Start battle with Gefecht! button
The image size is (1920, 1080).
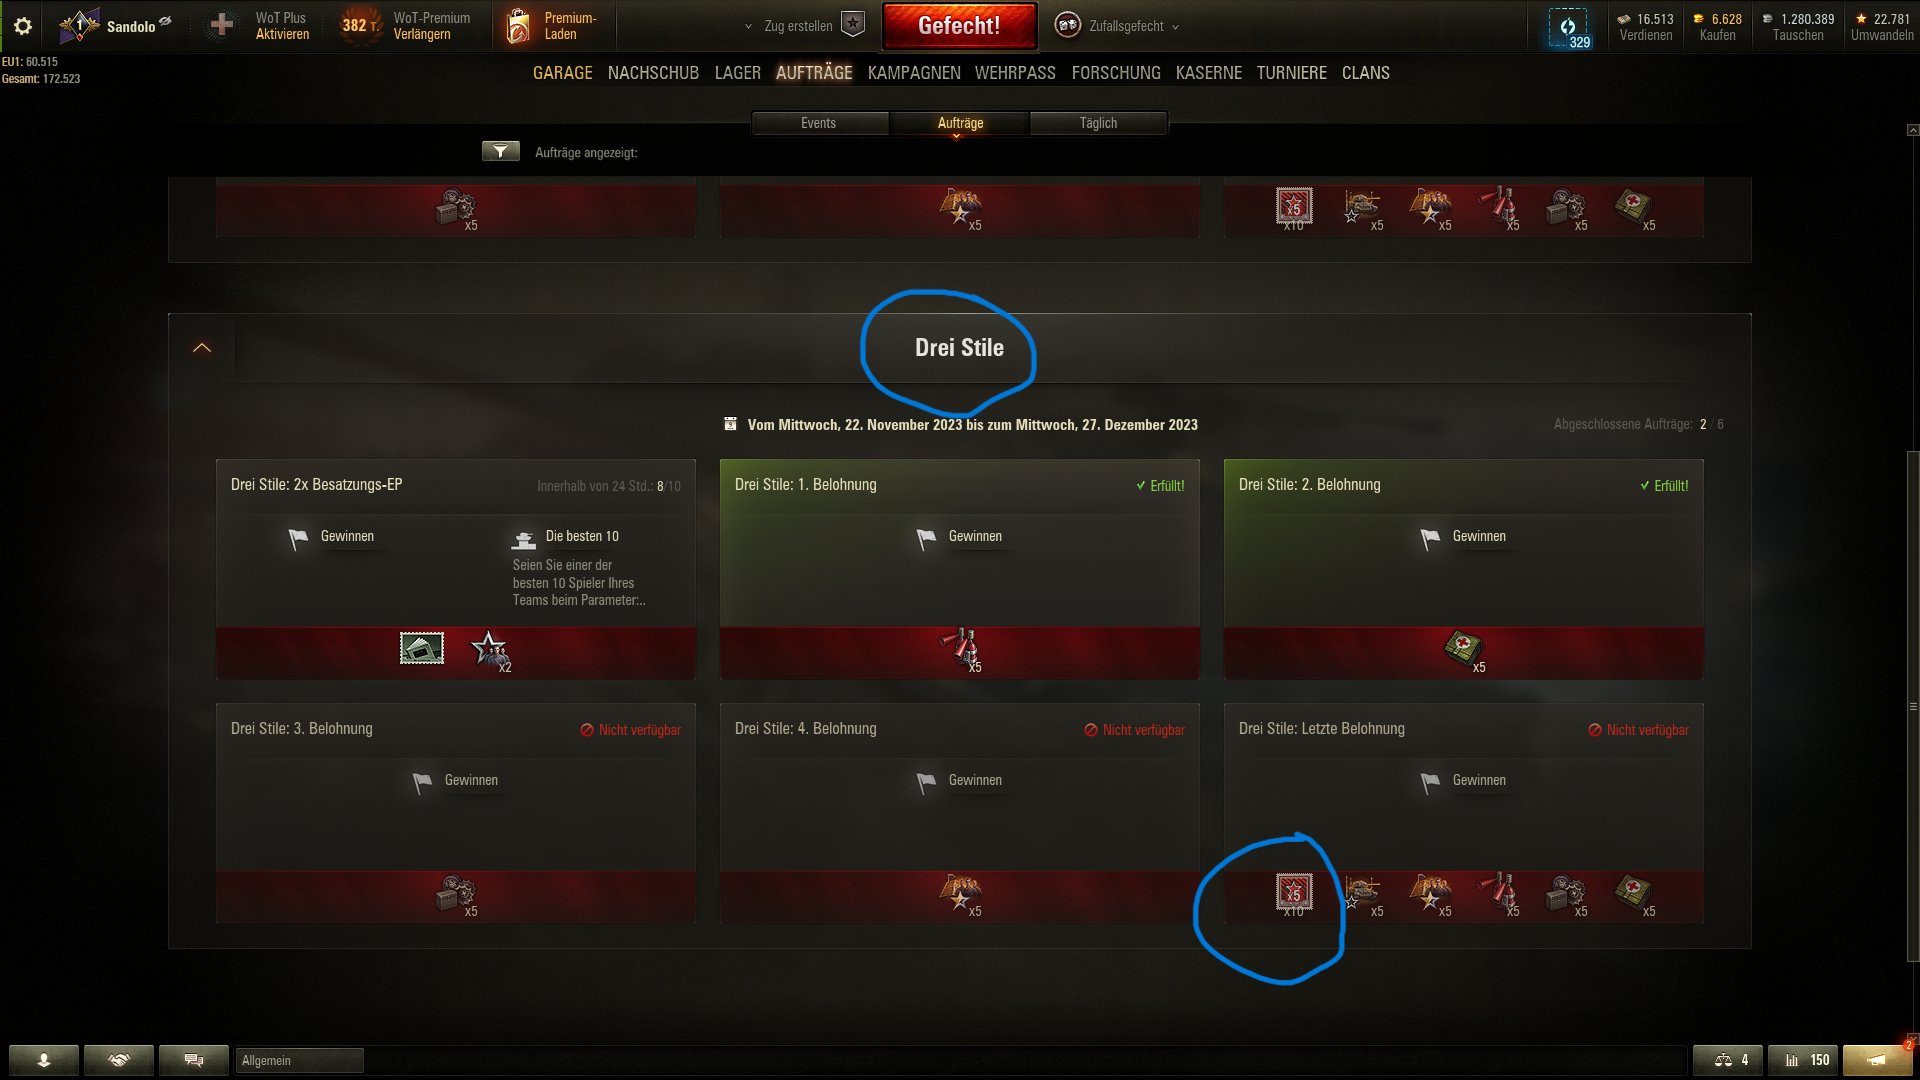pyautogui.click(x=959, y=26)
